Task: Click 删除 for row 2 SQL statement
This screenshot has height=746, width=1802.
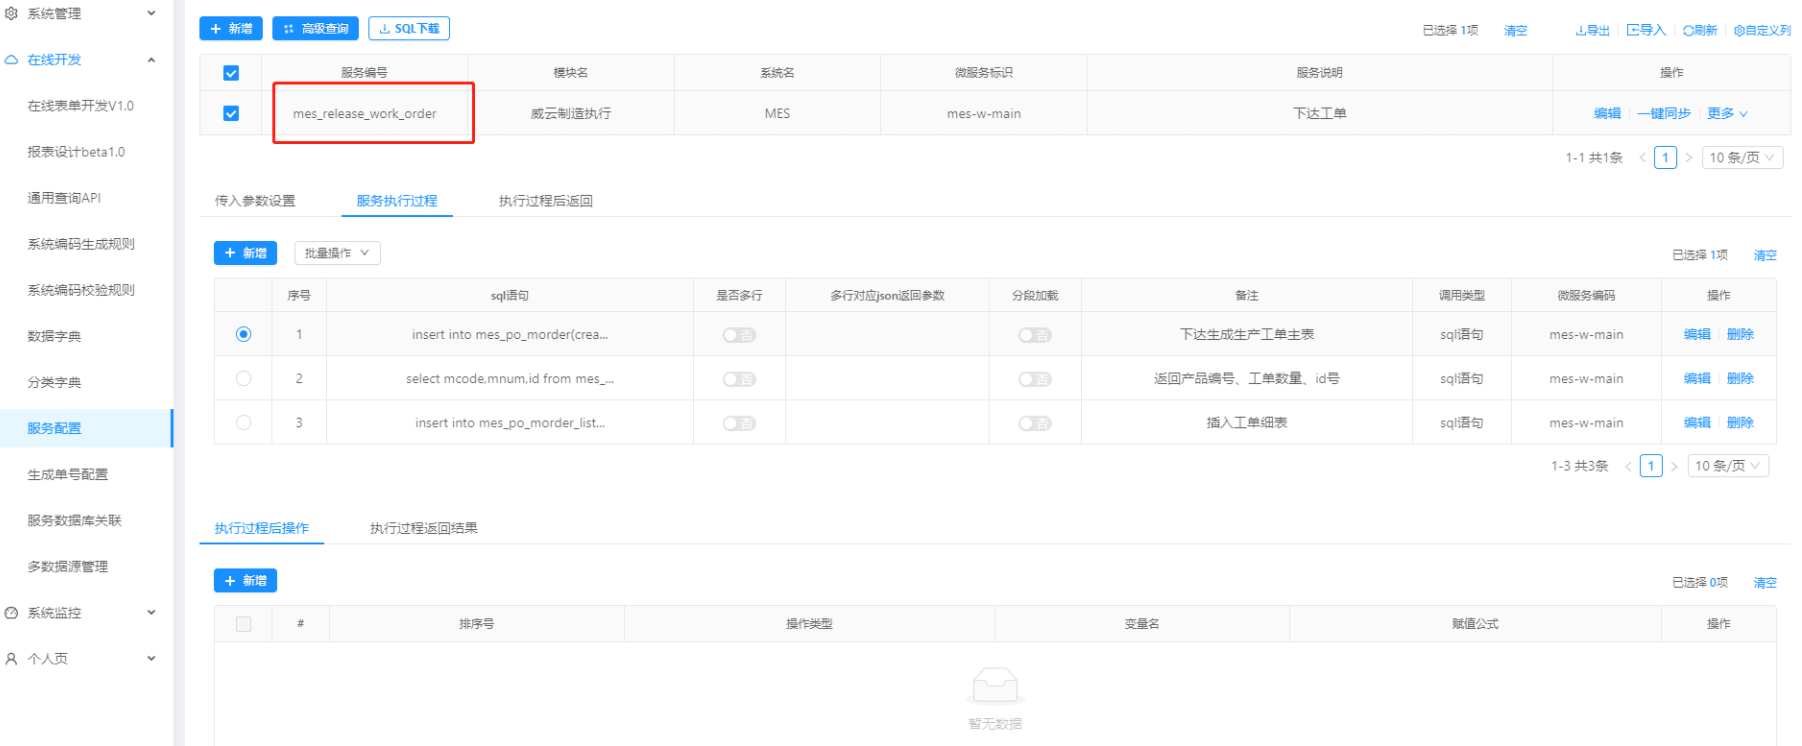Action: pyautogui.click(x=1740, y=378)
